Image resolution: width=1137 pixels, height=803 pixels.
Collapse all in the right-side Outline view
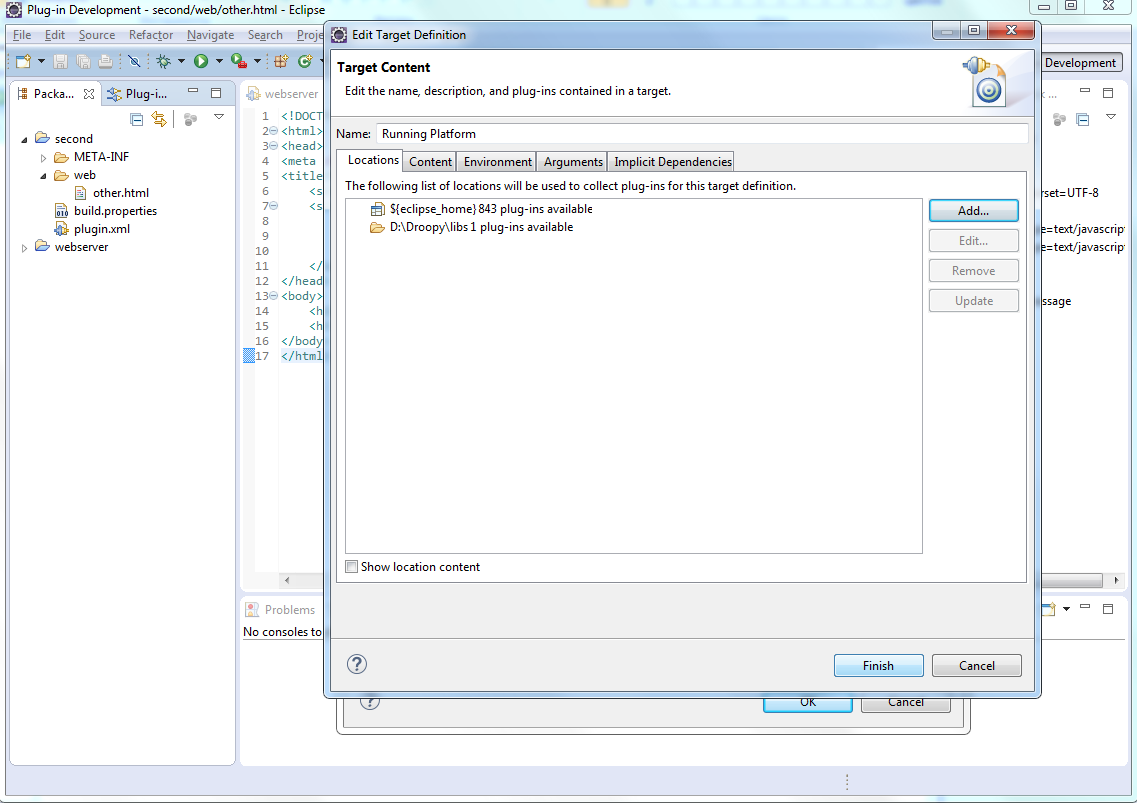tap(1083, 120)
